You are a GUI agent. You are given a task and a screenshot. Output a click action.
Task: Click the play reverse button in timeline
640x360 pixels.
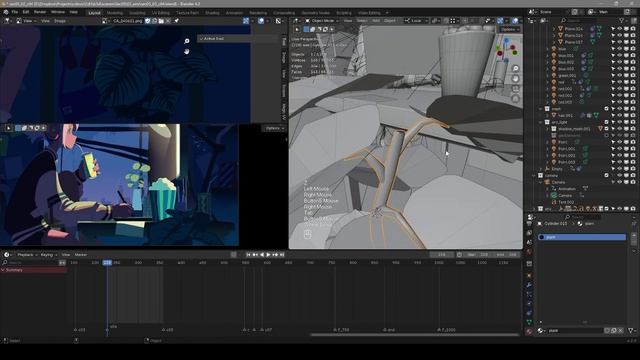(262, 255)
